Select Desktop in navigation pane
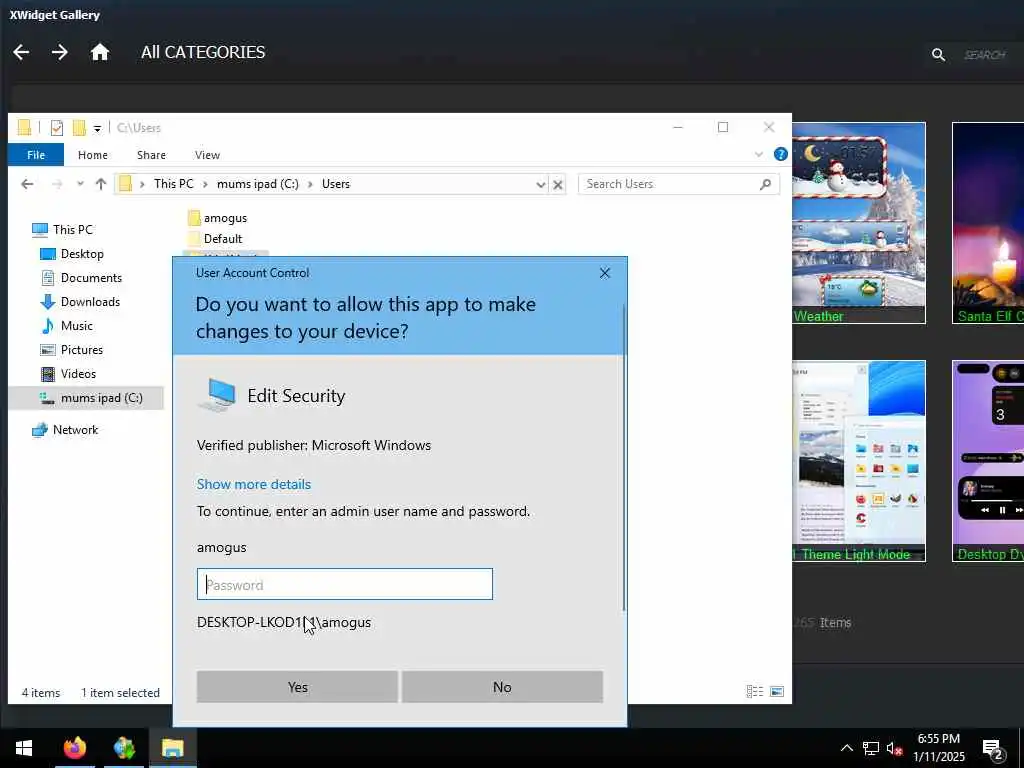The image size is (1024, 768). point(82,254)
